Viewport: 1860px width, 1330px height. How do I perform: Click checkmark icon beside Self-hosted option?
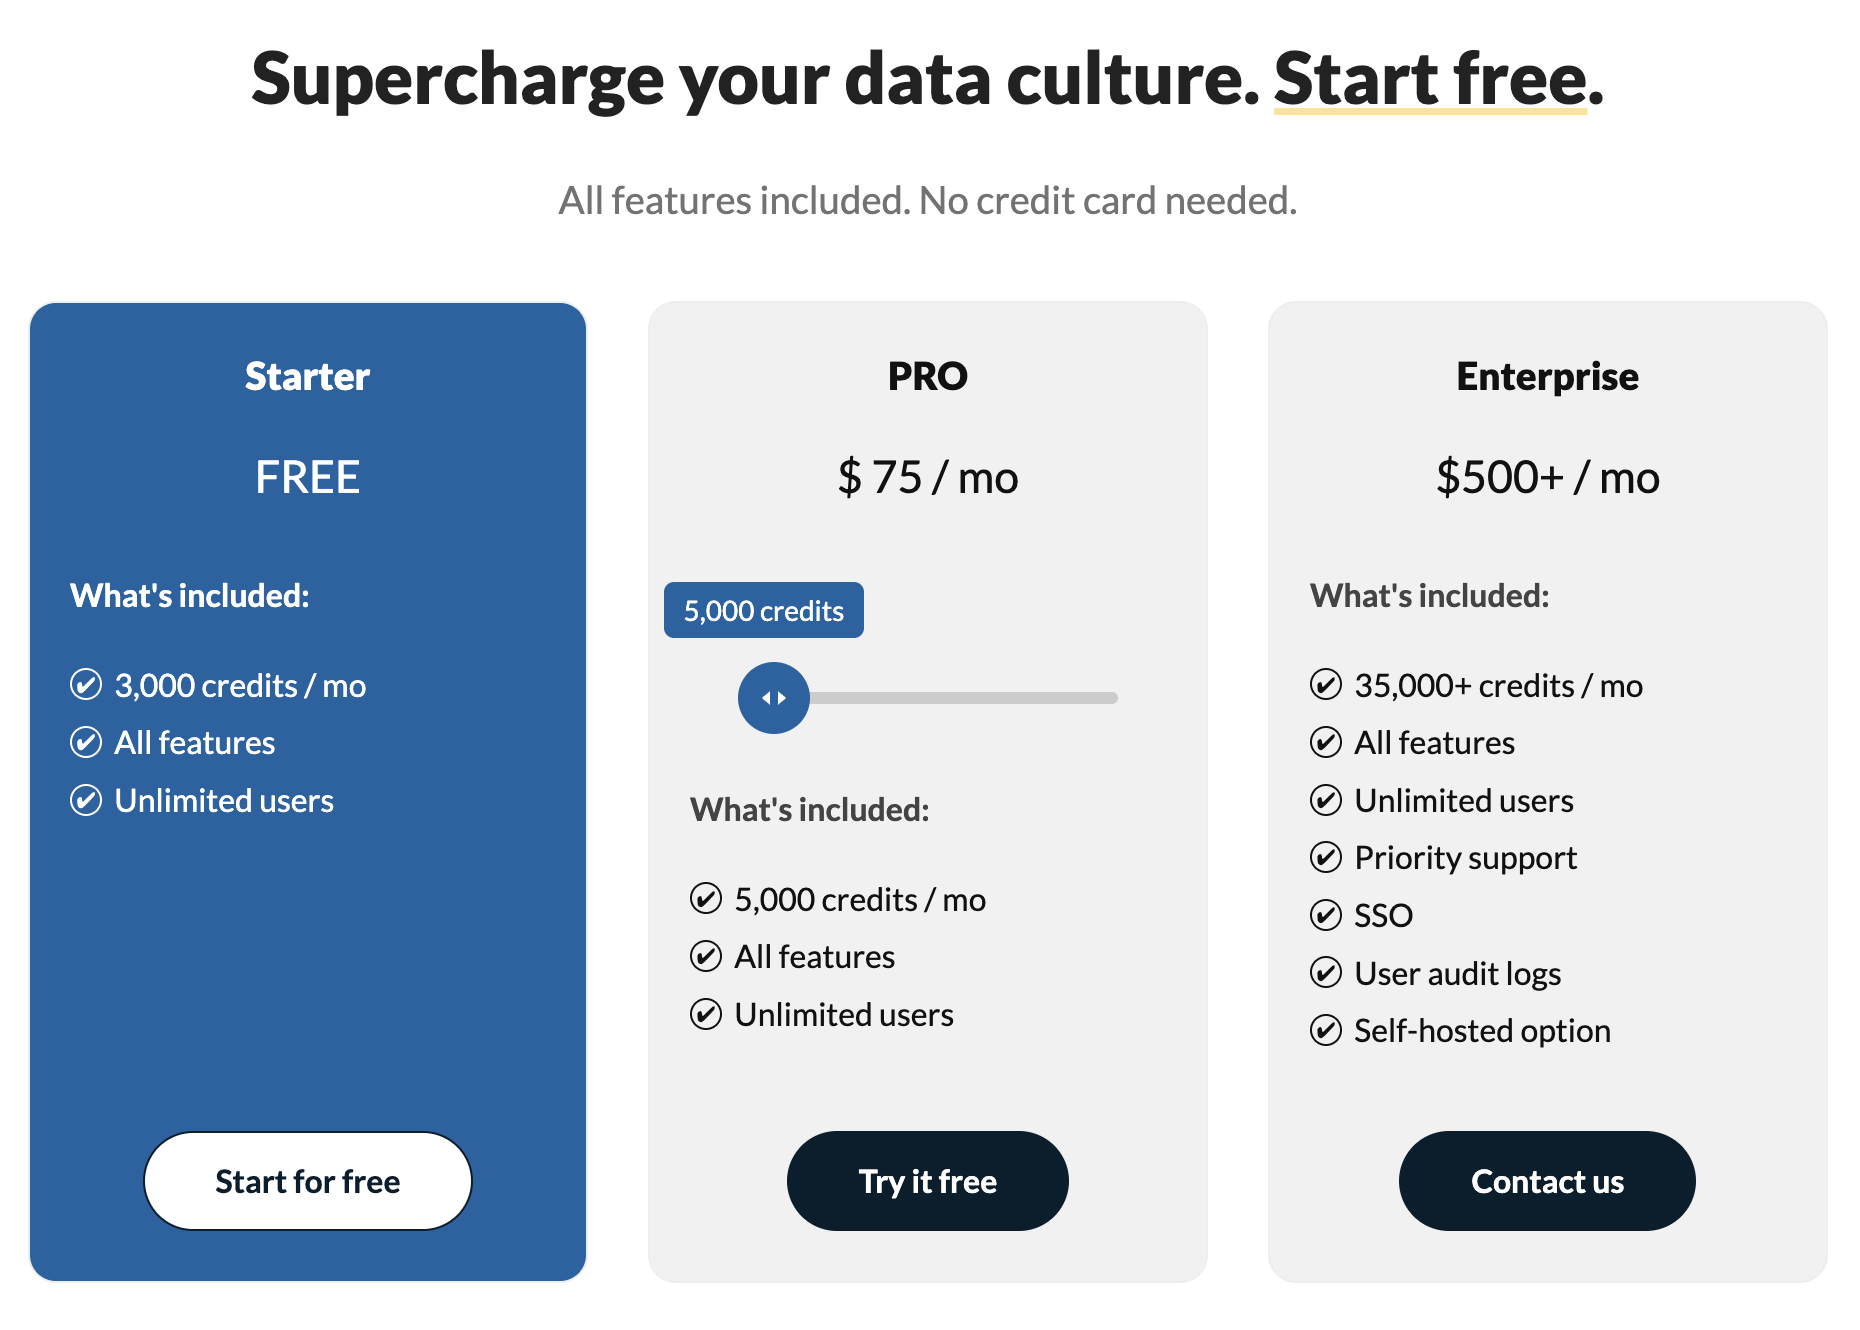[1326, 1030]
